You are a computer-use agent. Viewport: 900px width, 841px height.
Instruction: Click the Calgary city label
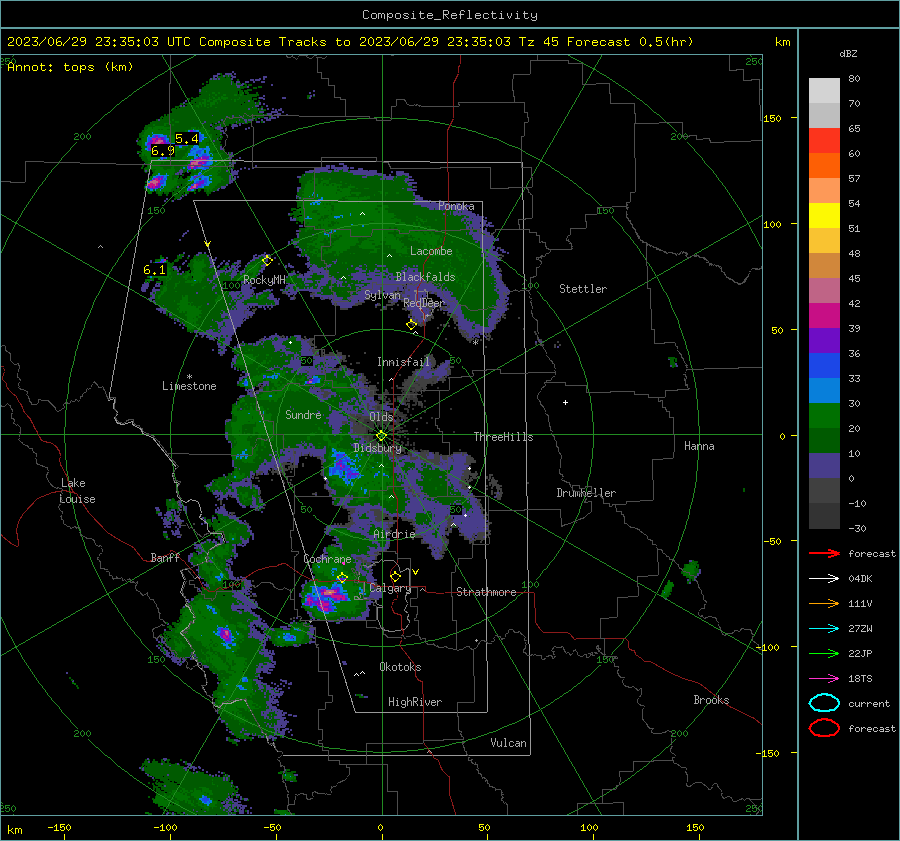point(390,588)
